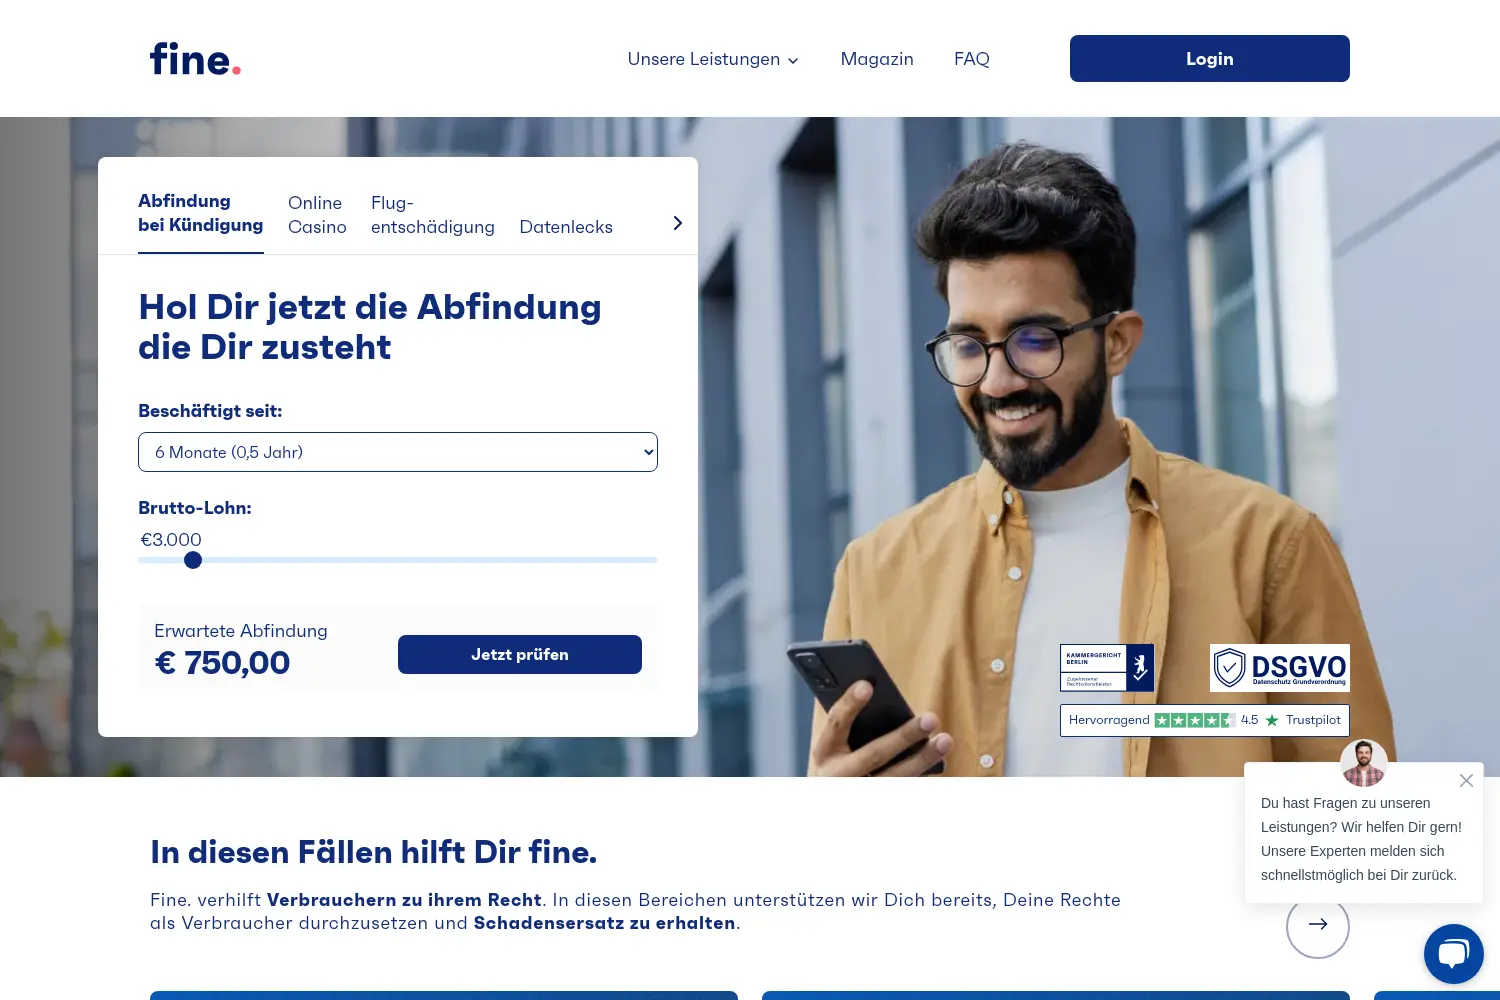The height and width of the screenshot is (1000, 1500).
Task: Click the Brutto-Lohn slider handle
Action: coord(193,560)
